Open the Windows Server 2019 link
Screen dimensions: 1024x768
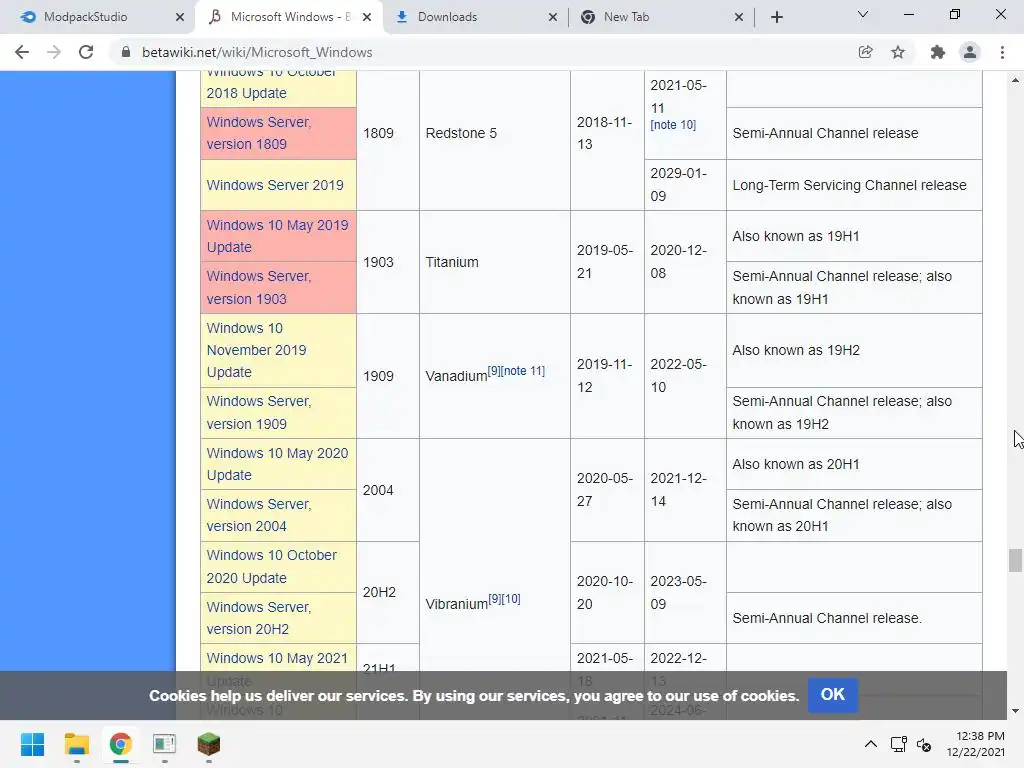tap(275, 185)
